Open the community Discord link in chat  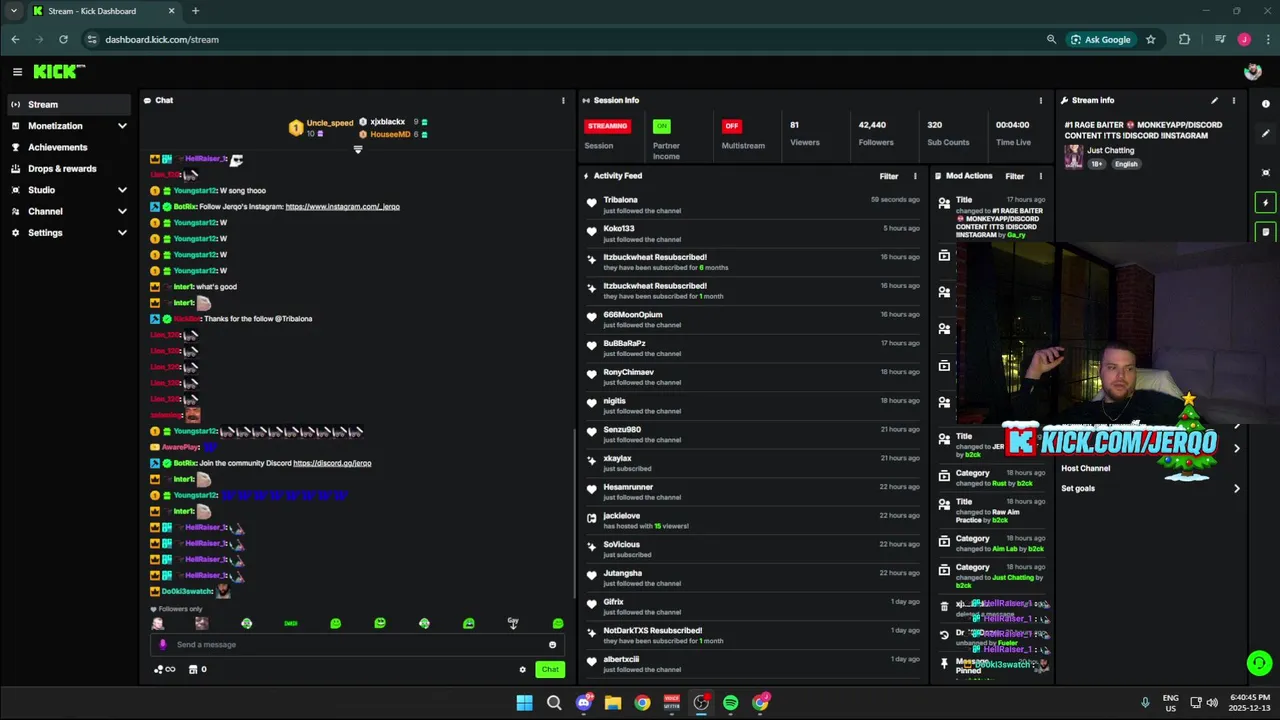point(332,463)
